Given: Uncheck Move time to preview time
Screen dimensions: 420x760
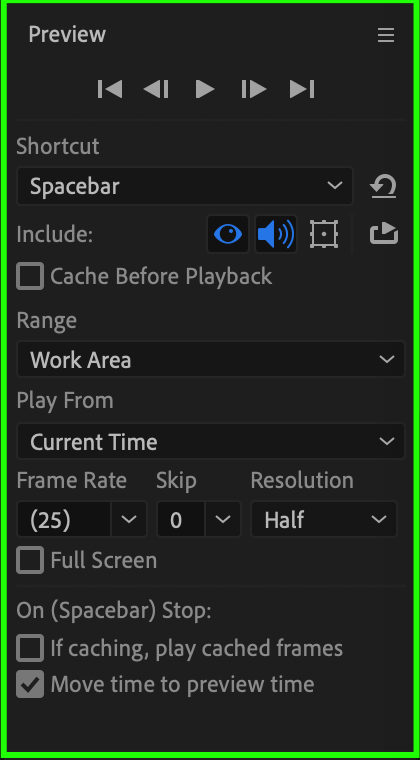Looking at the screenshot, I should (x=30, y=684).
